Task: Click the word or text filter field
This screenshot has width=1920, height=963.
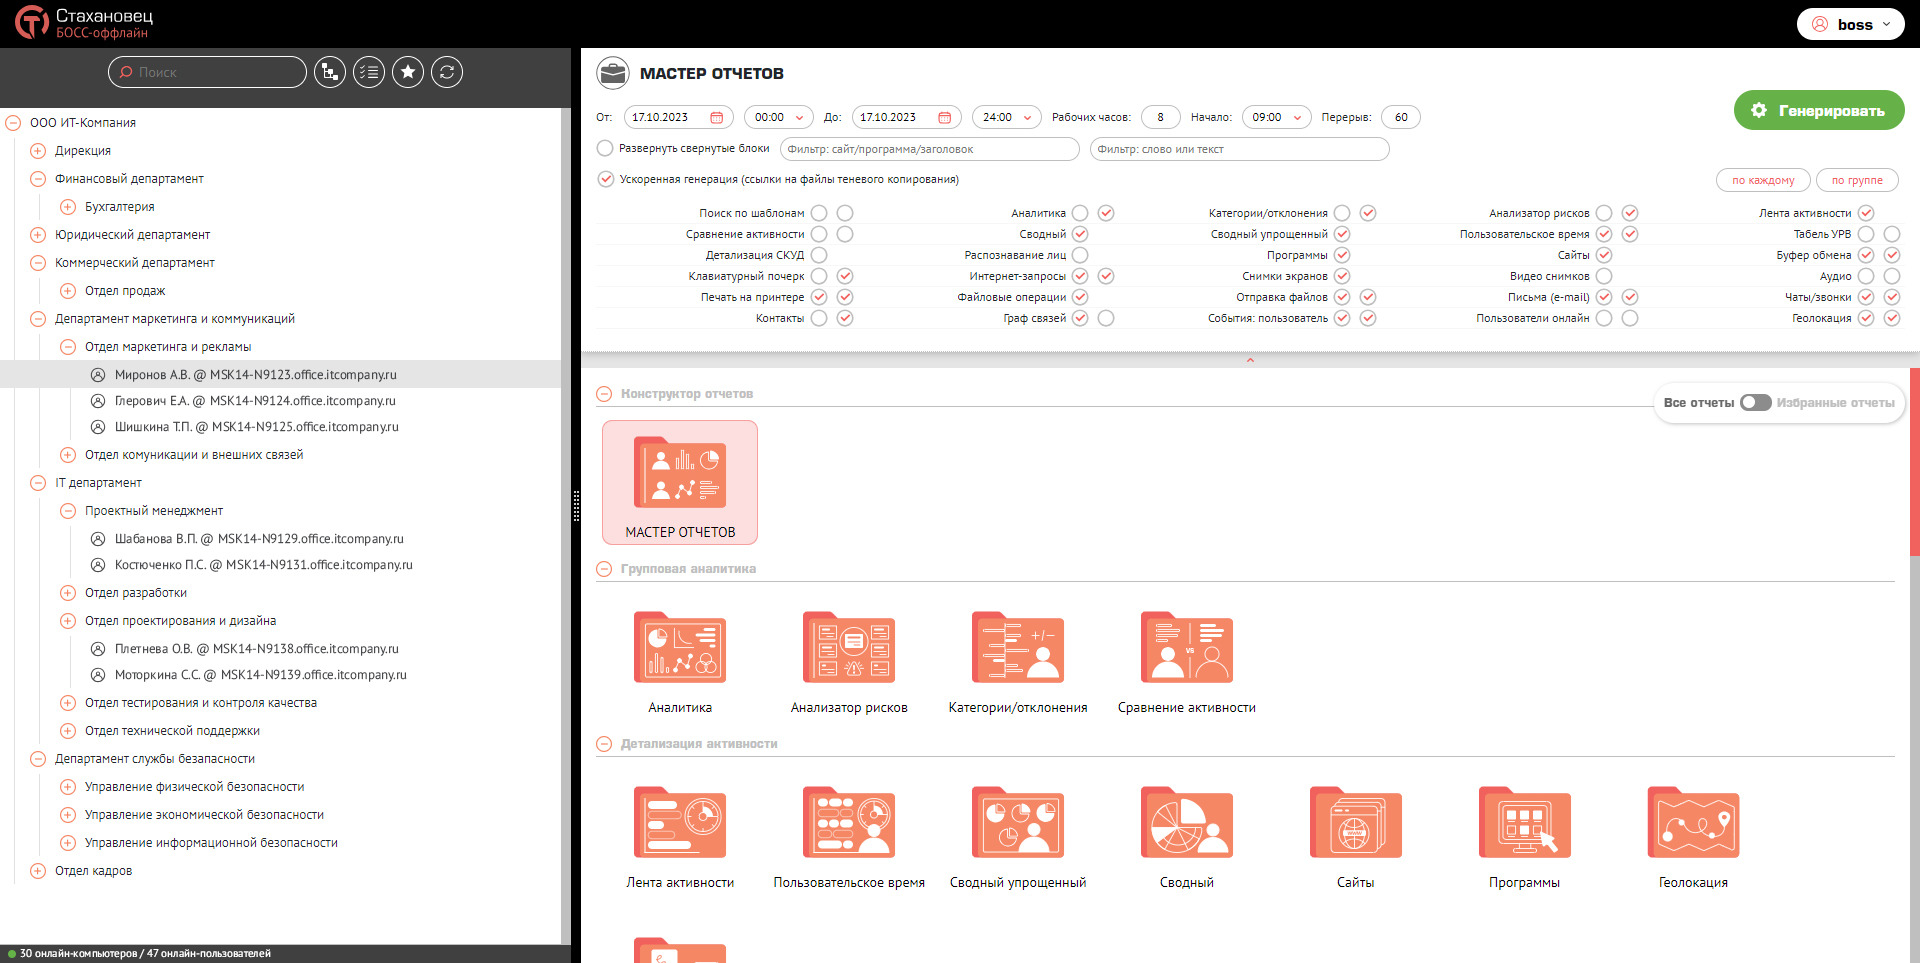Action: tap(1240, 149)
